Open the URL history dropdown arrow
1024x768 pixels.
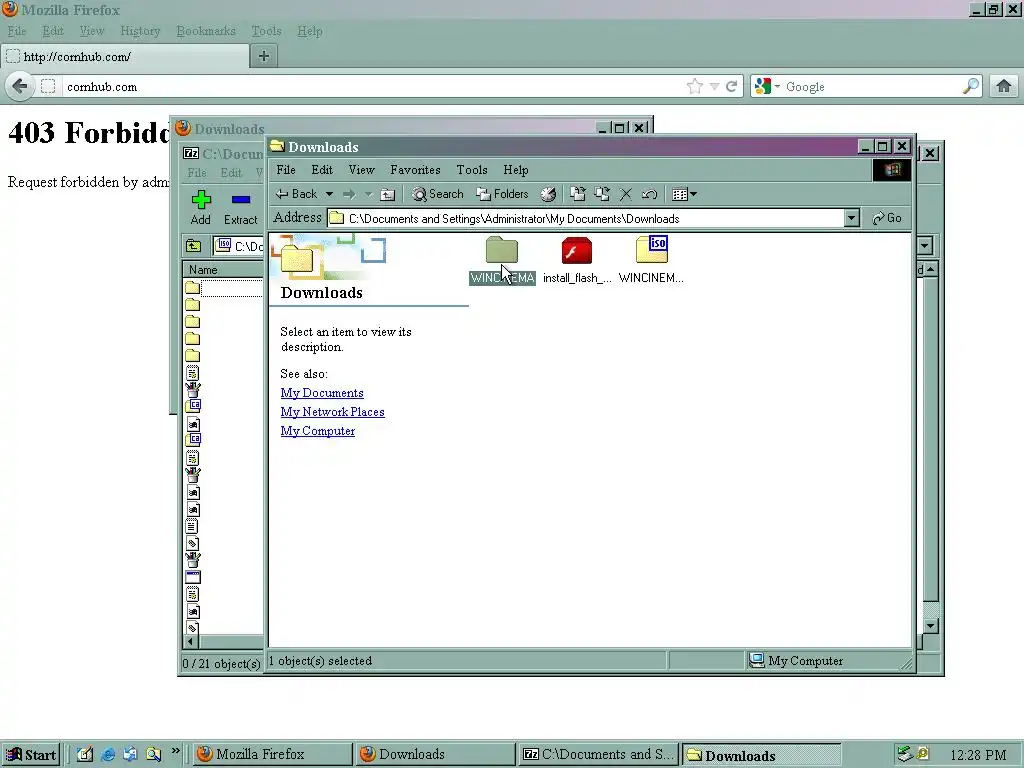pyautogui.click(x=714, y=87)
